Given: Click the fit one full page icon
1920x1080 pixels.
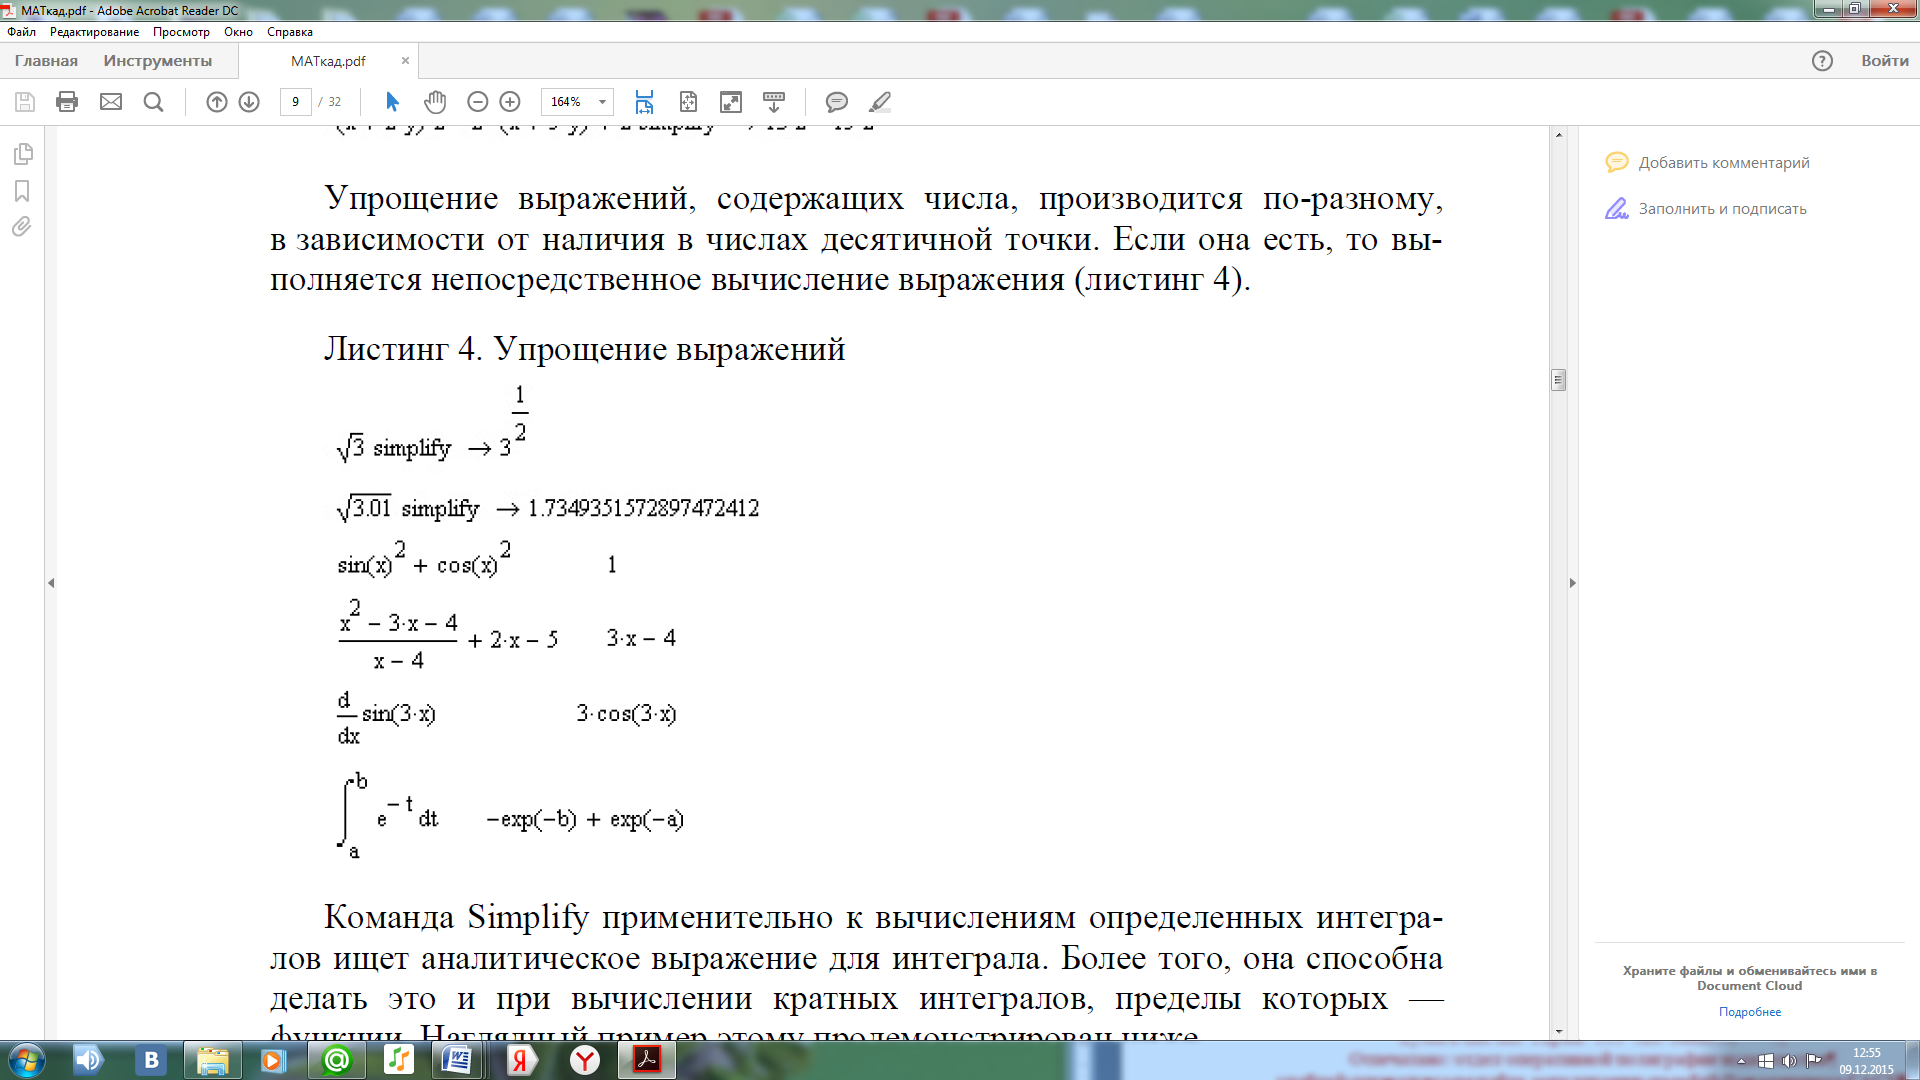Looking at the screenshot, I should tap(688, 102).
